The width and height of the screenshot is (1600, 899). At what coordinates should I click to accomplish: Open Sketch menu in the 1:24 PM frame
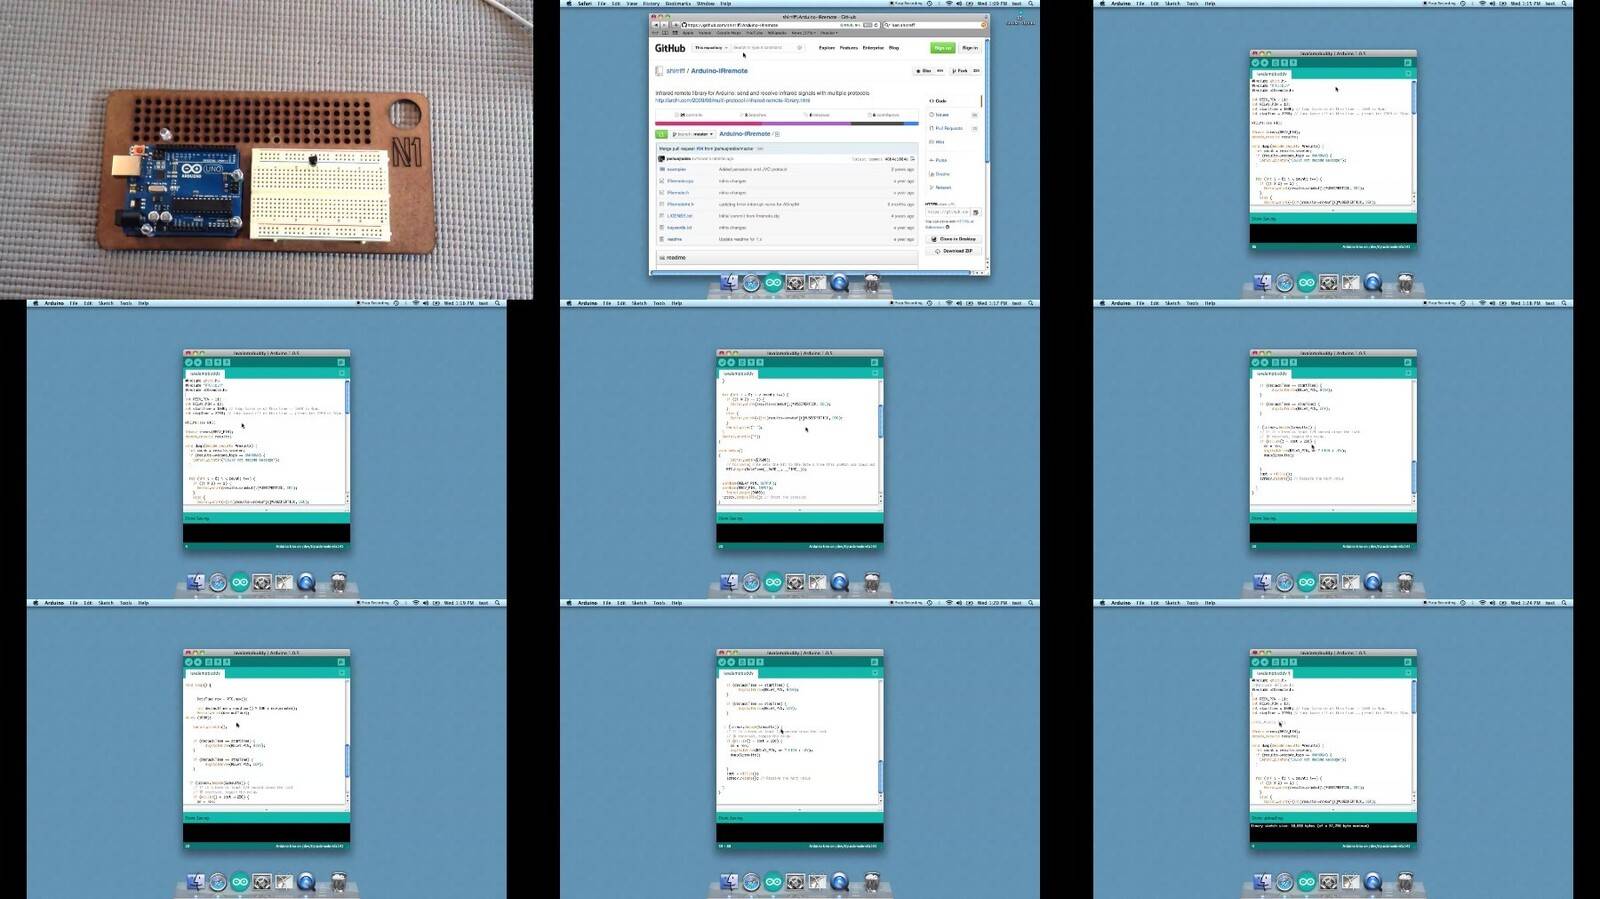click(1172, 603)
